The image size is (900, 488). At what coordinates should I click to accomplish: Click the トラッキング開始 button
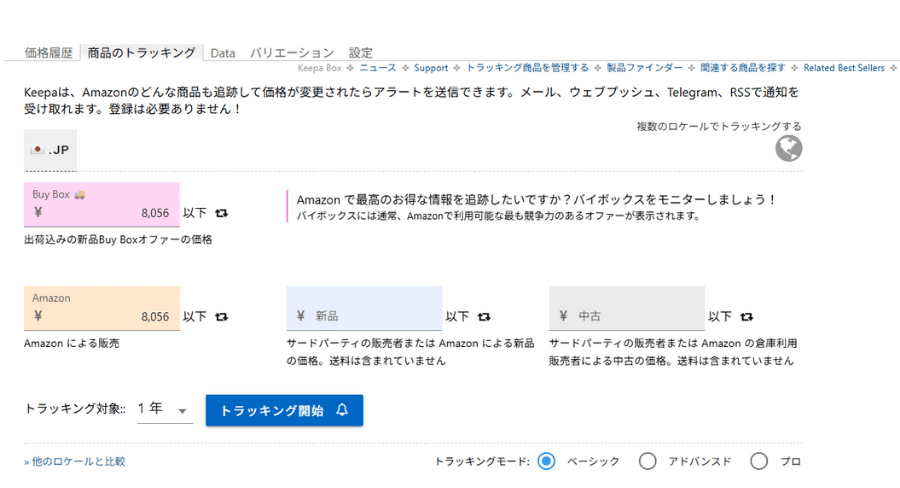click(284, 410)
